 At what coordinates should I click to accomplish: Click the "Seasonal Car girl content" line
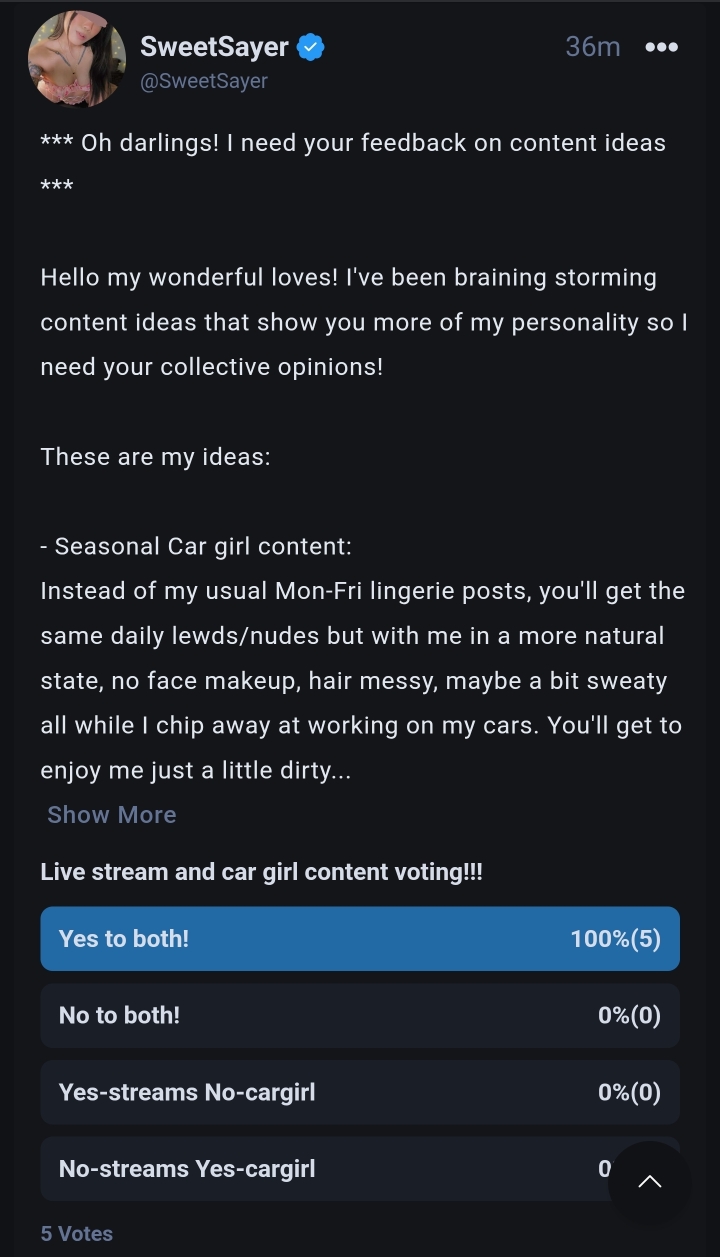pyautogui.click(x=196, y=547)
